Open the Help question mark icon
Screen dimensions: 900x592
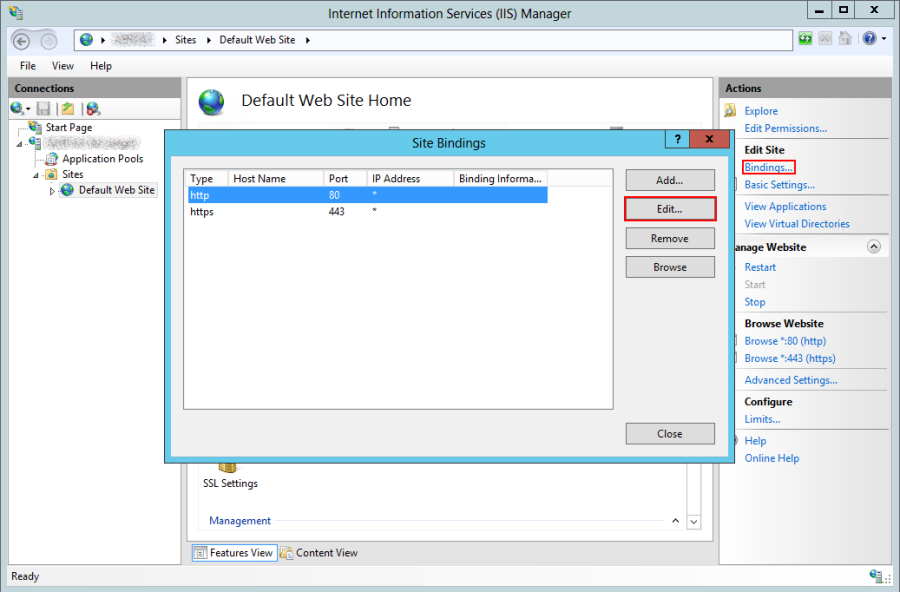(x=870, y=38)
